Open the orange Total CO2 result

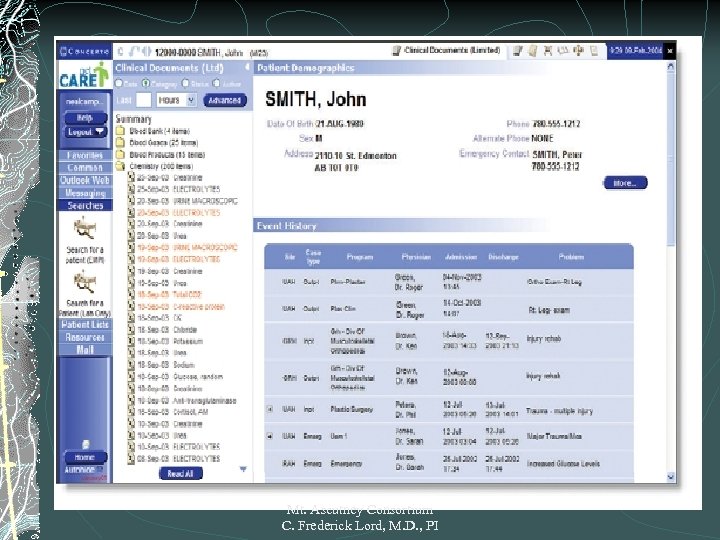coord(187,294)
